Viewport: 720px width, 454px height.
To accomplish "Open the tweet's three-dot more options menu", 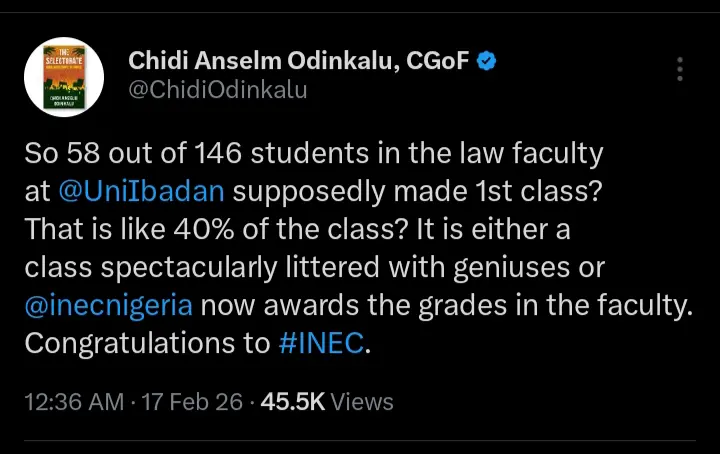I will [680, 69].
